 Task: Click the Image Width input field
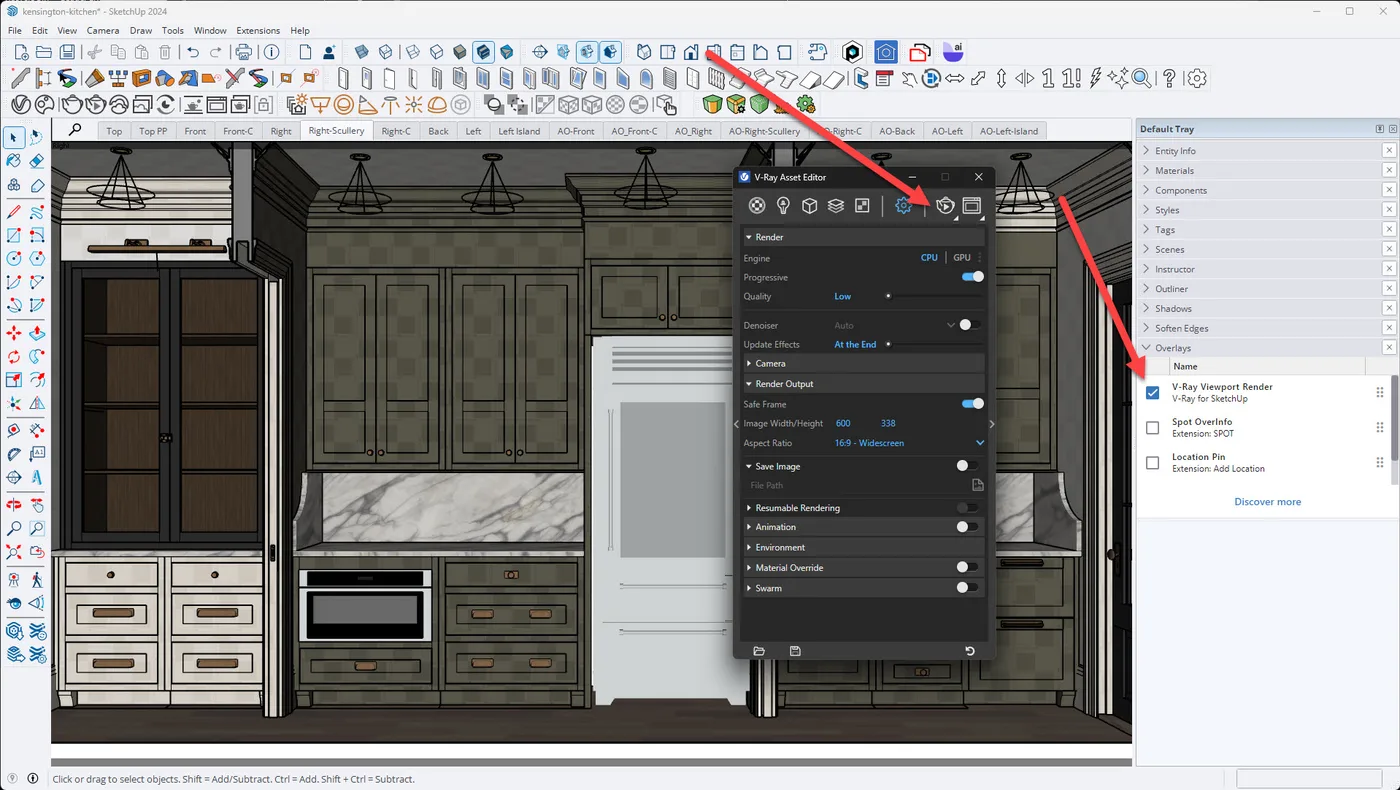(843, 423)
